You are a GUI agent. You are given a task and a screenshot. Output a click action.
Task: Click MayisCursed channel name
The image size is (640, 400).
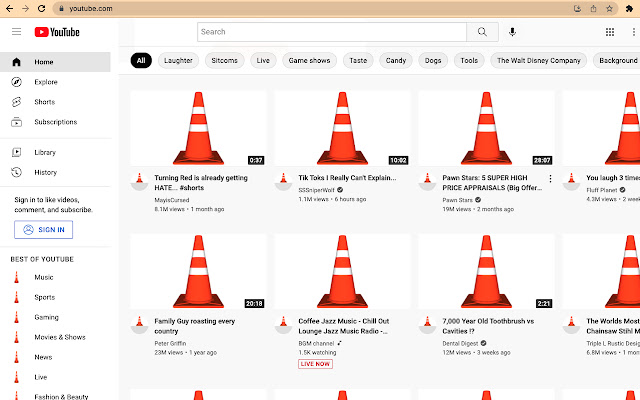tap(172, 200)
